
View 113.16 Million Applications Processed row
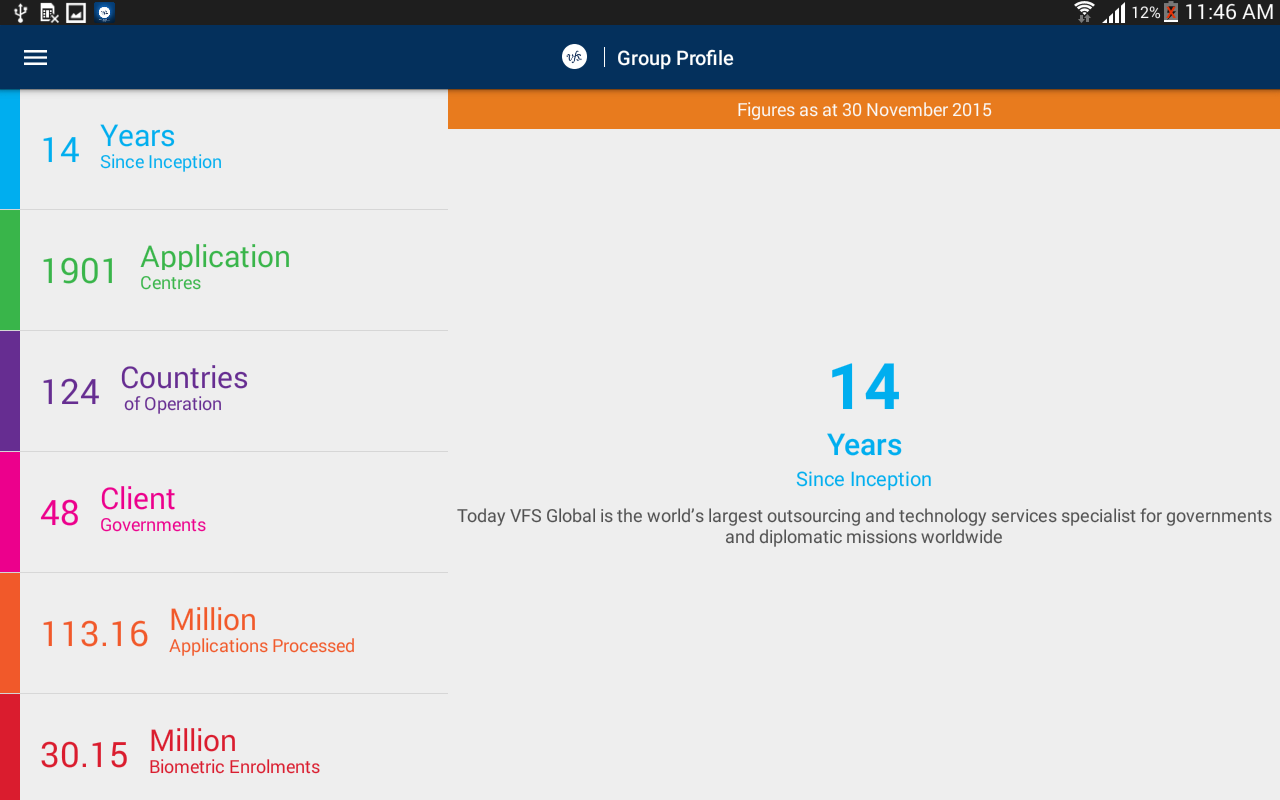pos(224,633)
